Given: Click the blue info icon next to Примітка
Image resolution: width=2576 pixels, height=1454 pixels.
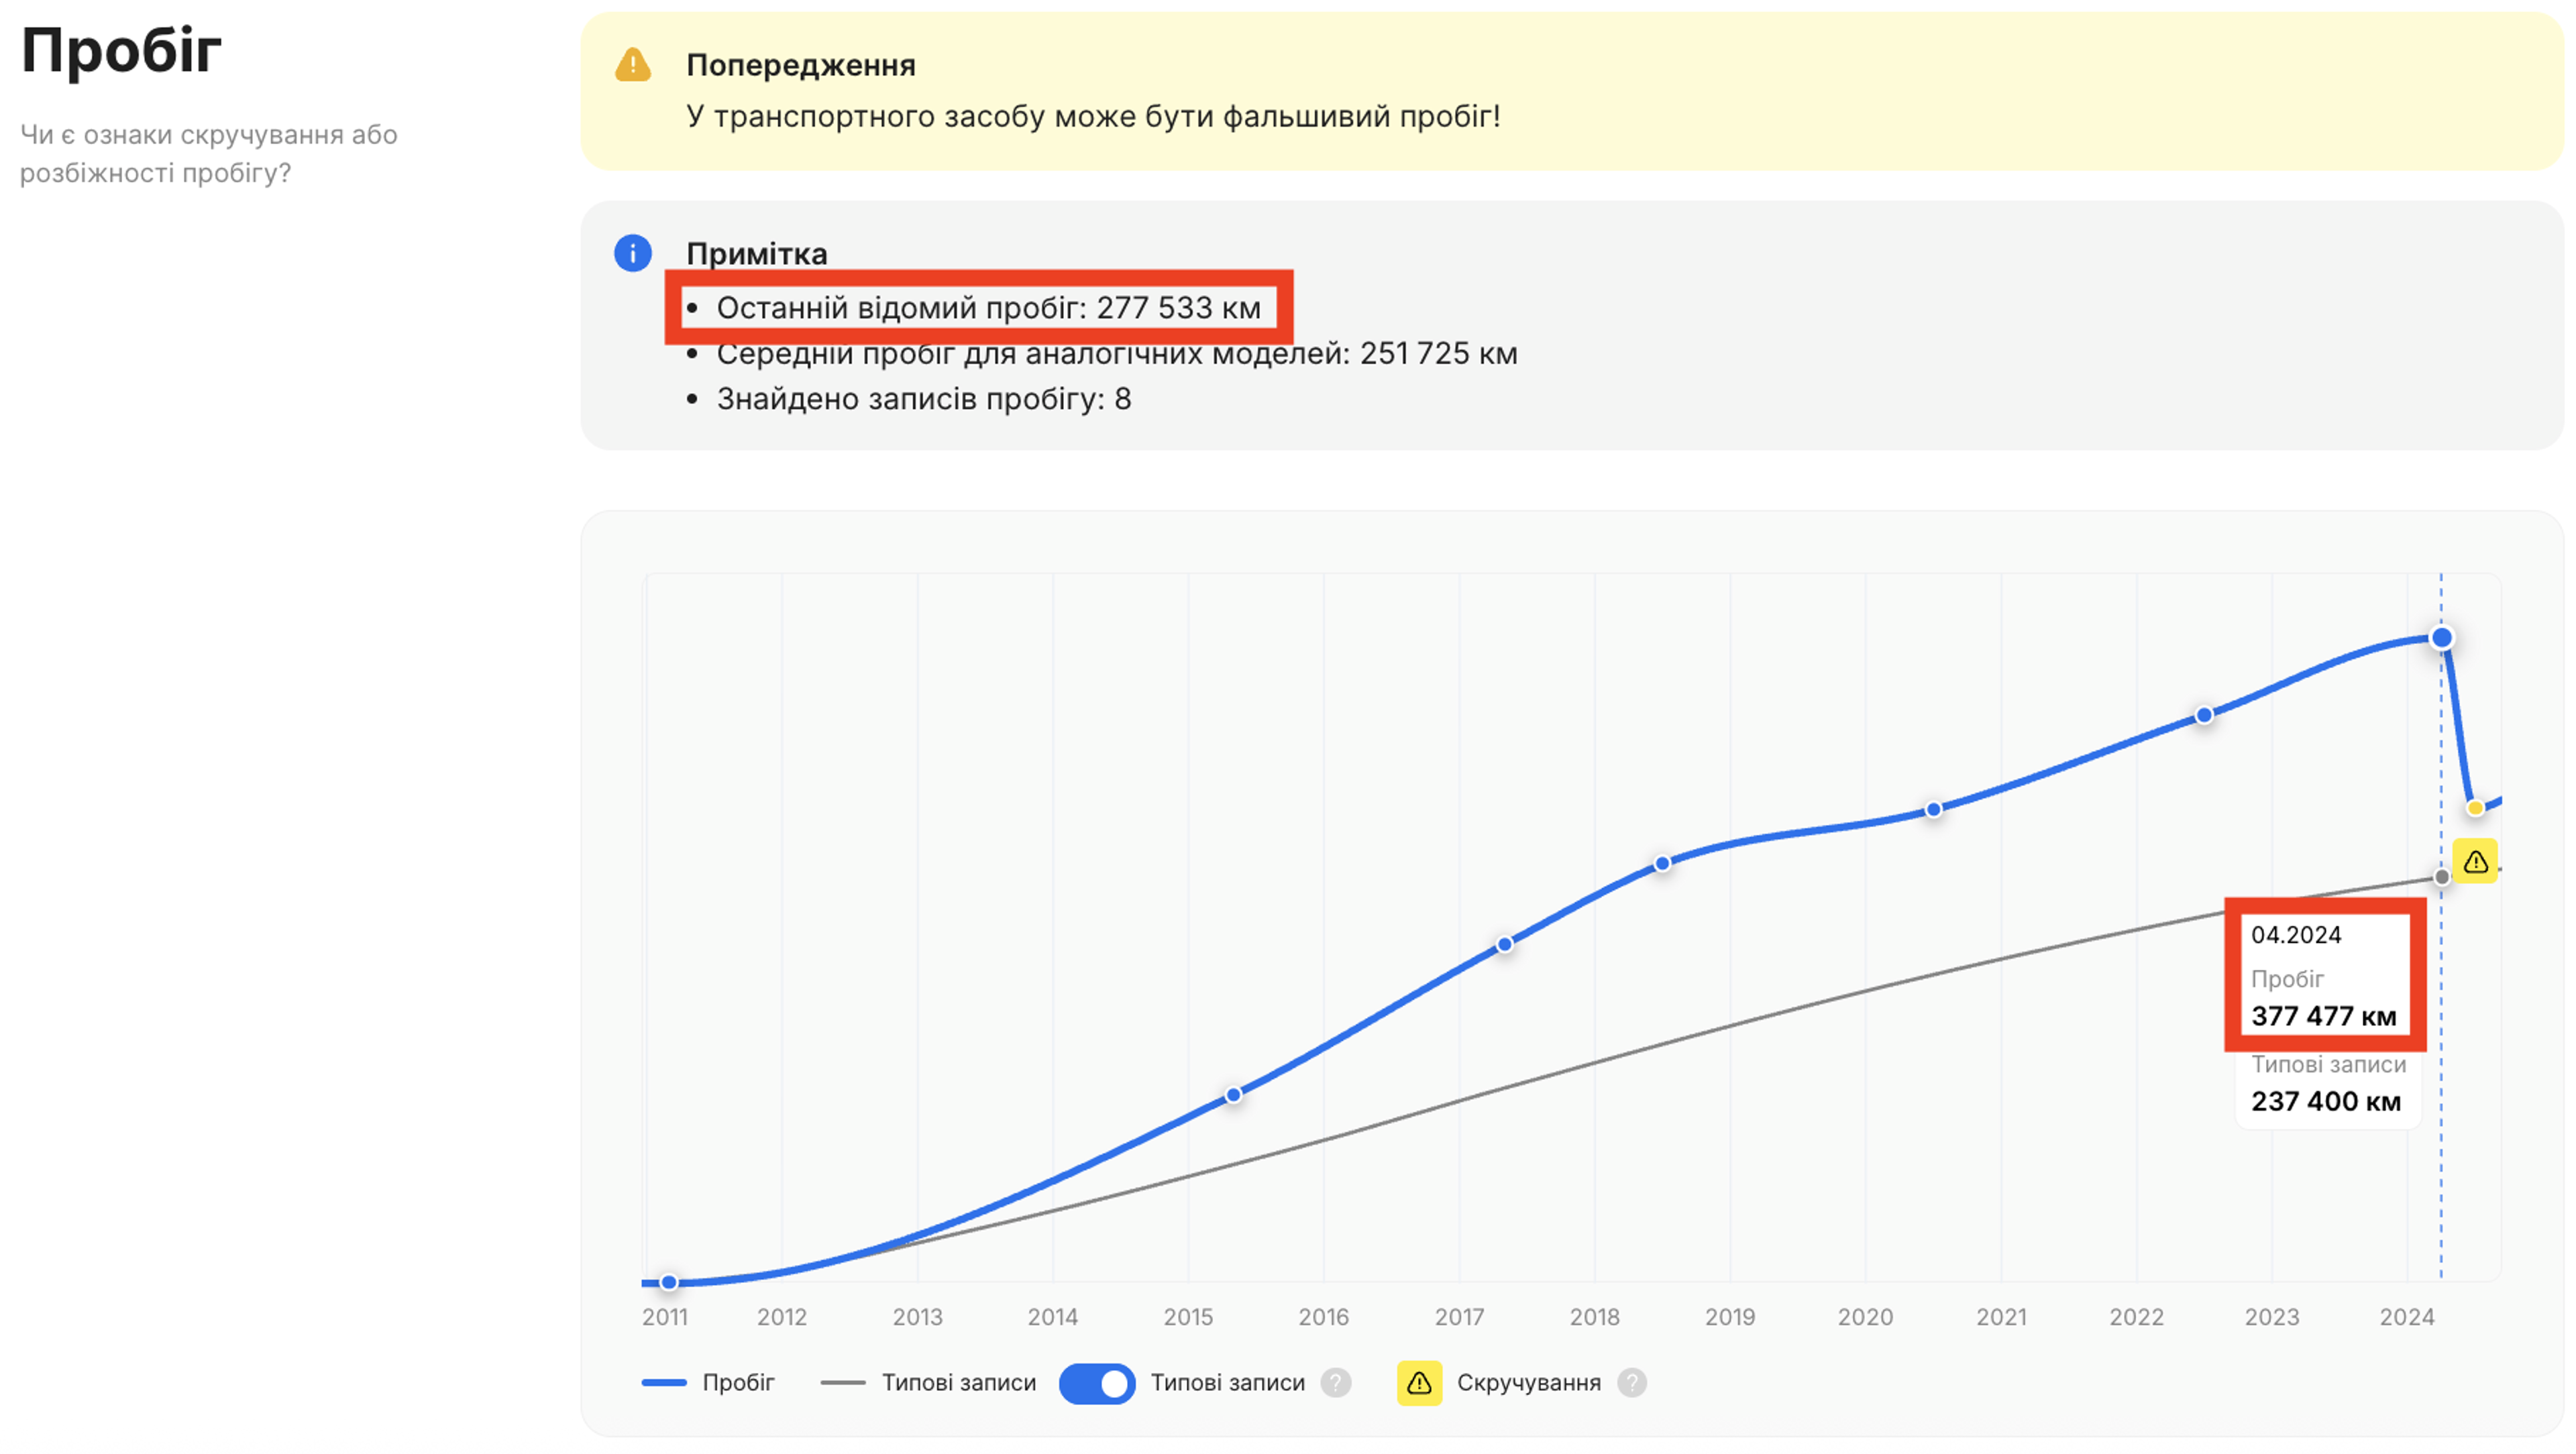Looking at the screenshot, I should coord(632,253).
